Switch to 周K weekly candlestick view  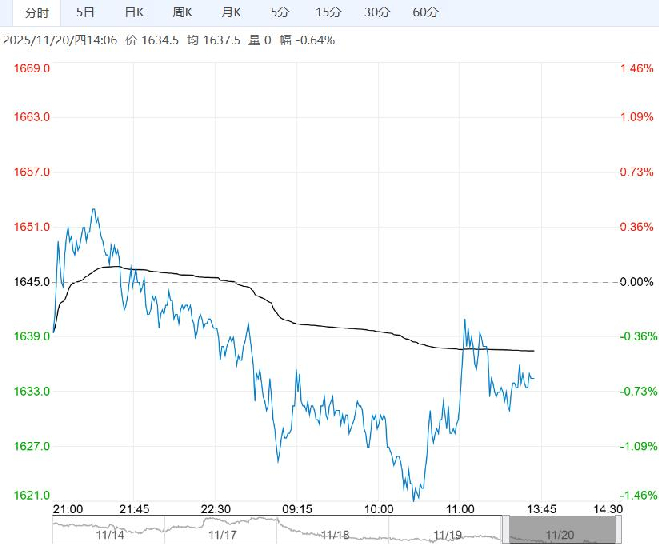click(182, 12)
